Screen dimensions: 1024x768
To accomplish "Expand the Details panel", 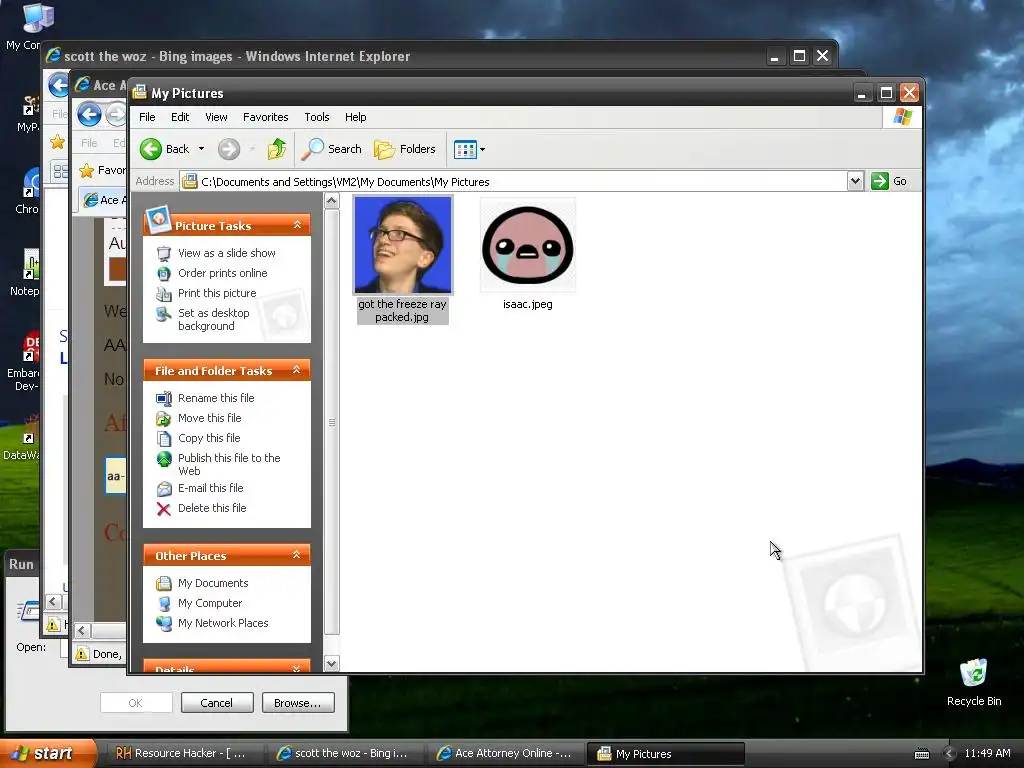I will [296, 668].
